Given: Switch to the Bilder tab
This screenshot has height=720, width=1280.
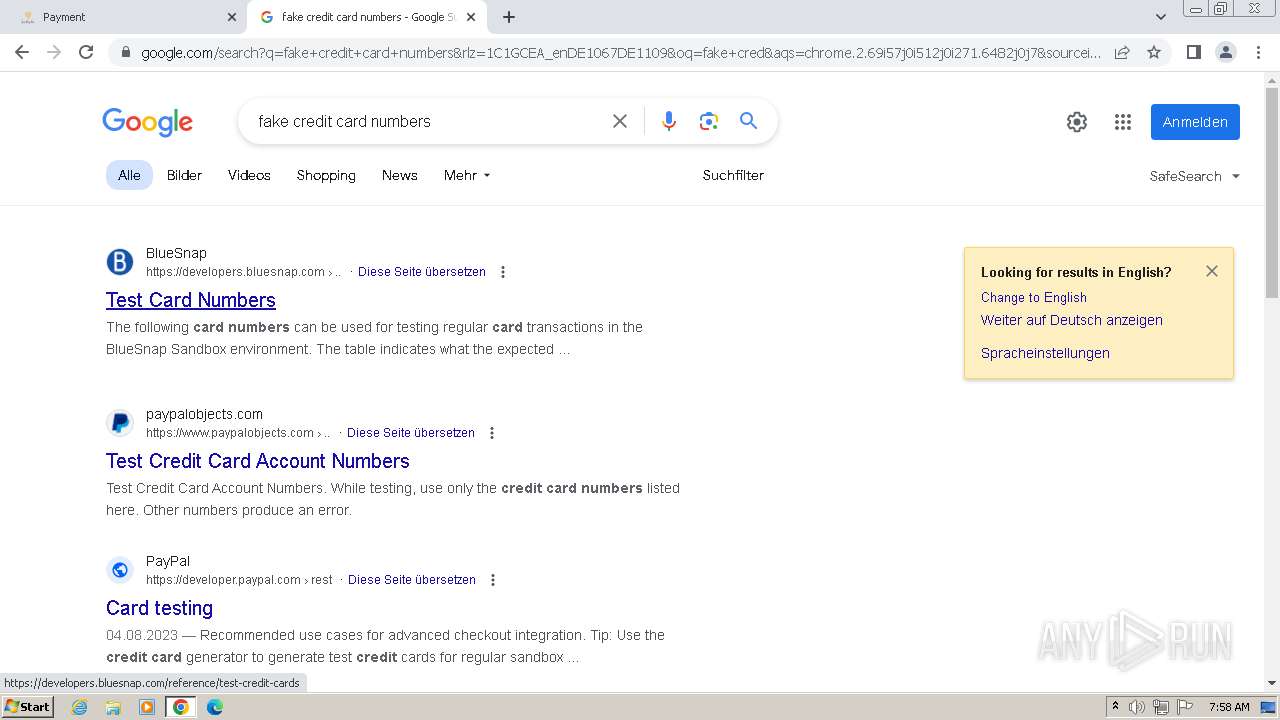Looking at the screenshot, I should tap(184, 175).
